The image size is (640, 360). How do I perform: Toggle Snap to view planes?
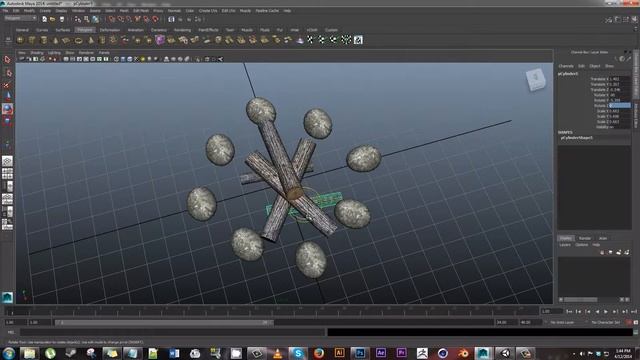pyautogui.click(x=147, y=19)
